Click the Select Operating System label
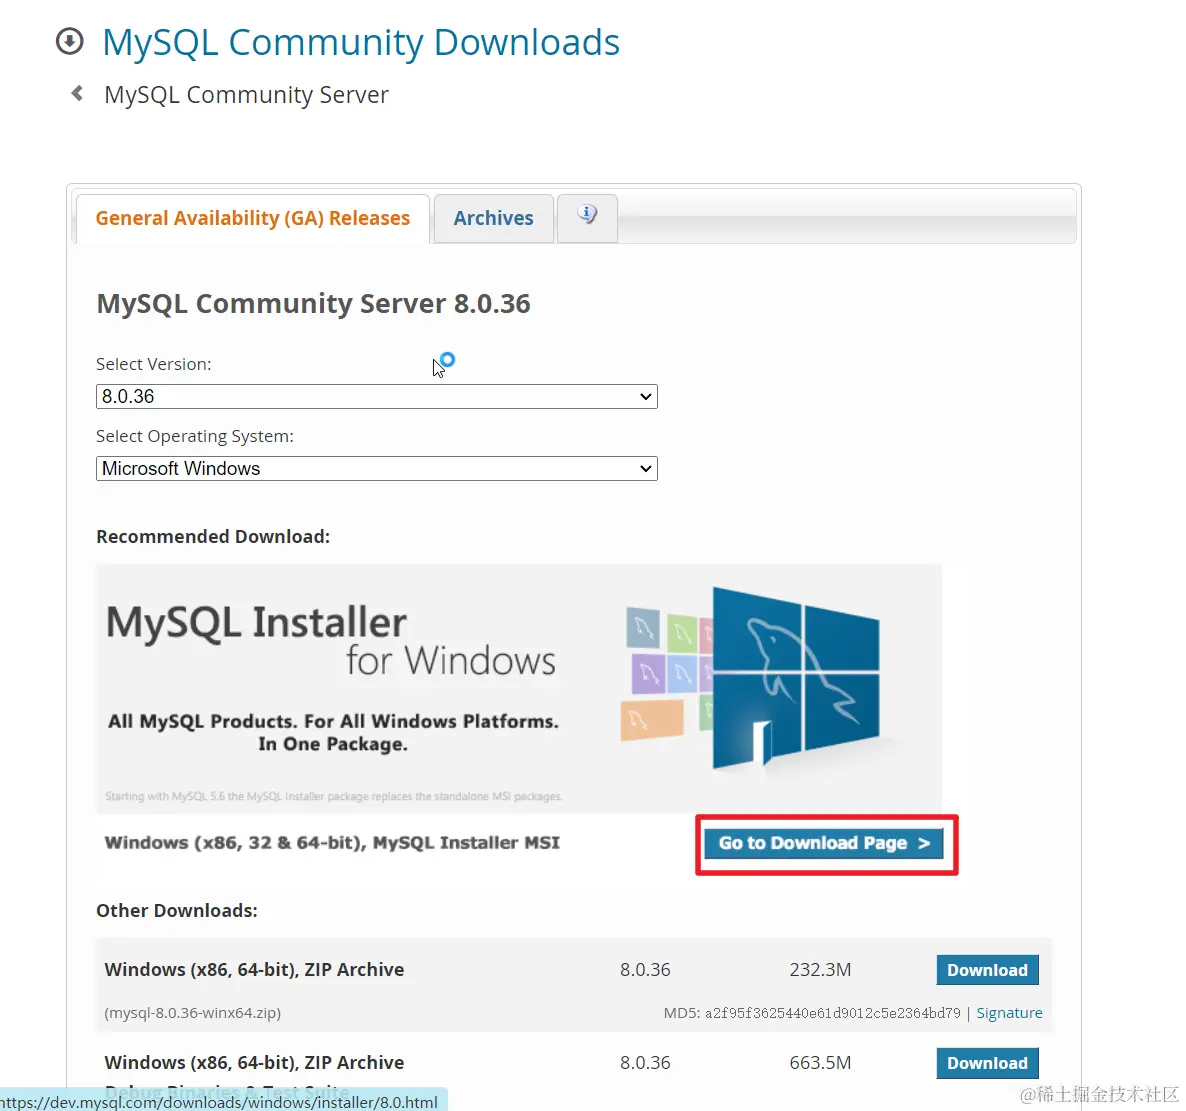Image resolution: width=1186 pixels, height=1111 pixels. [194, 436]
